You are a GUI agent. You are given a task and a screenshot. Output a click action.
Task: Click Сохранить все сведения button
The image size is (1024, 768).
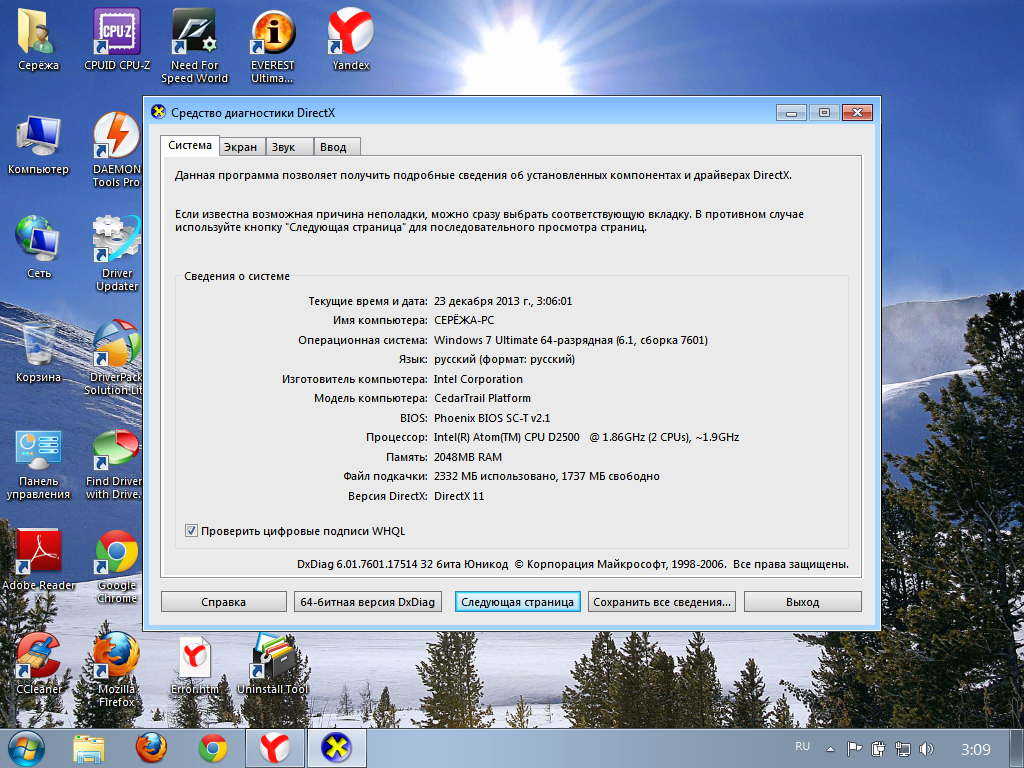pyautogui.click(x=662, y=601)
